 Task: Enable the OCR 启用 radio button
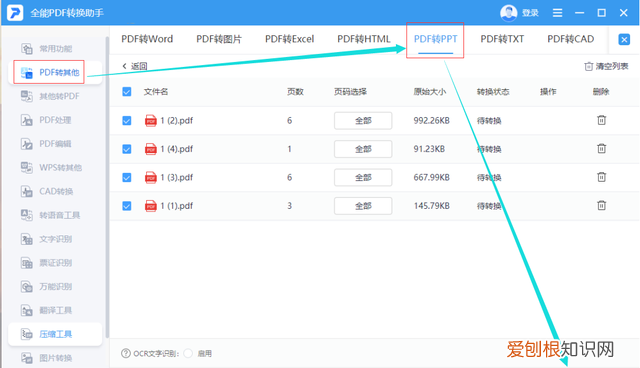(x=188, y=353)
